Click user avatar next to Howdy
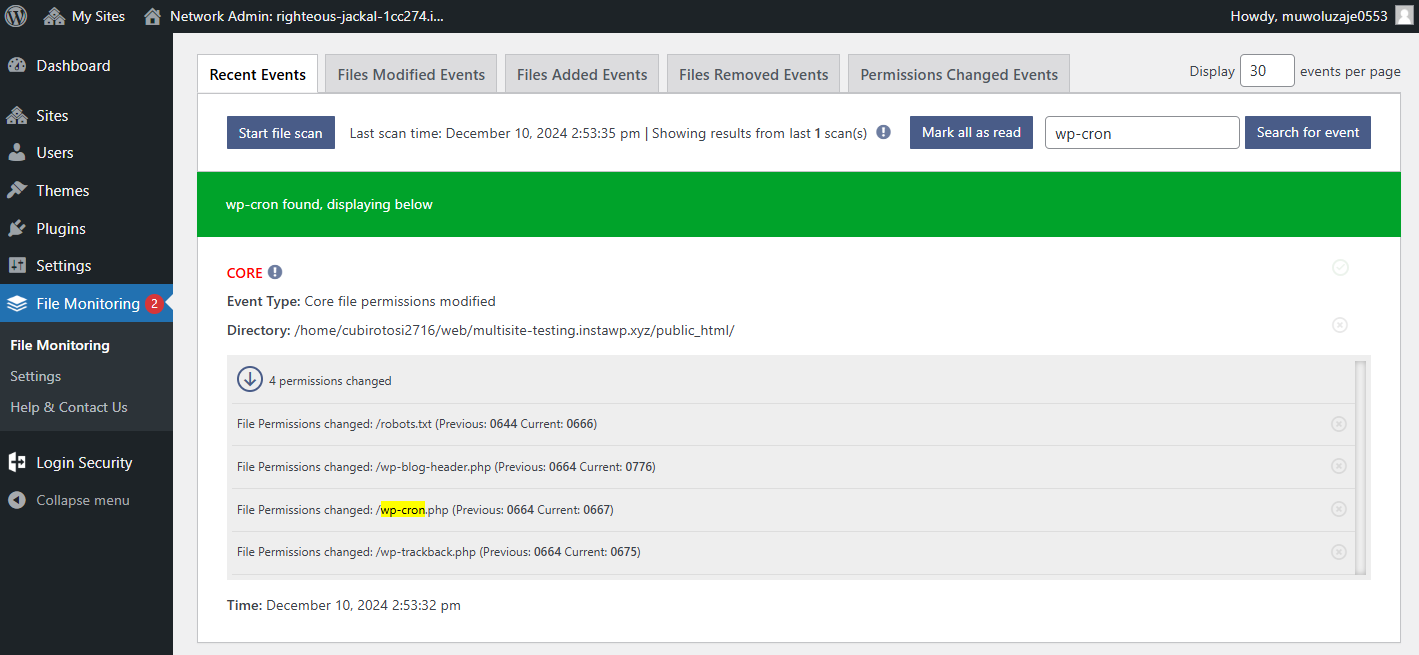Screen dimensions: 1419x655 click(1404, 16)
